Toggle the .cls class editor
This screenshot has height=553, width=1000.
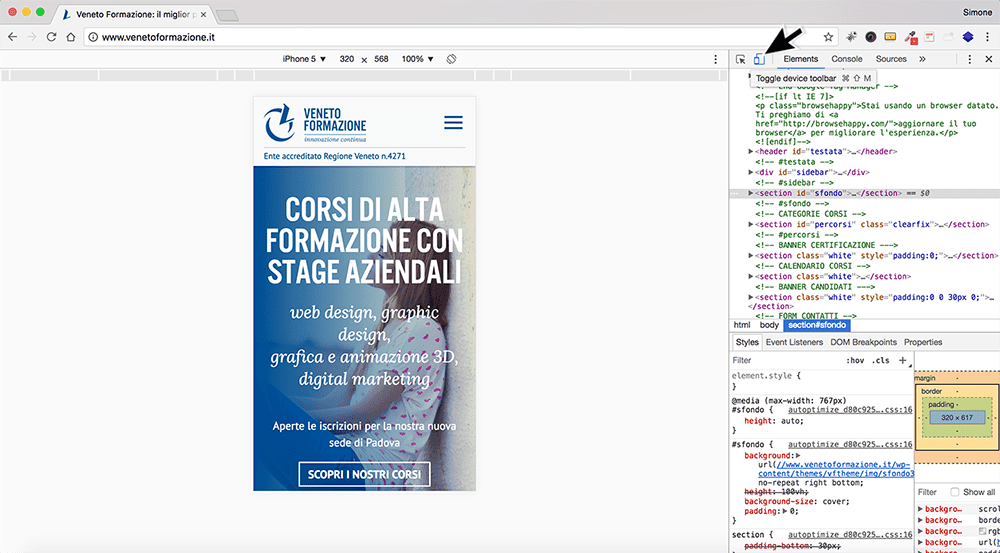881,360
